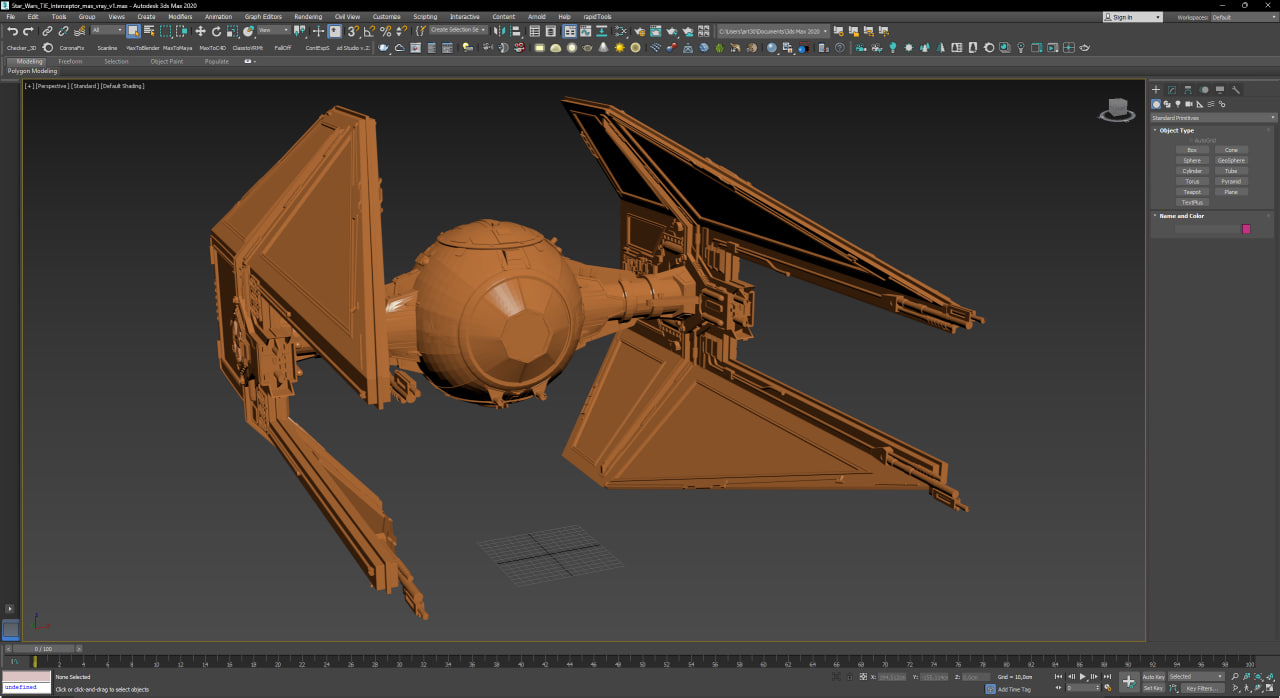
Task: Switch to the Object Paint ribbon tab
Action: tap(167, 61)
